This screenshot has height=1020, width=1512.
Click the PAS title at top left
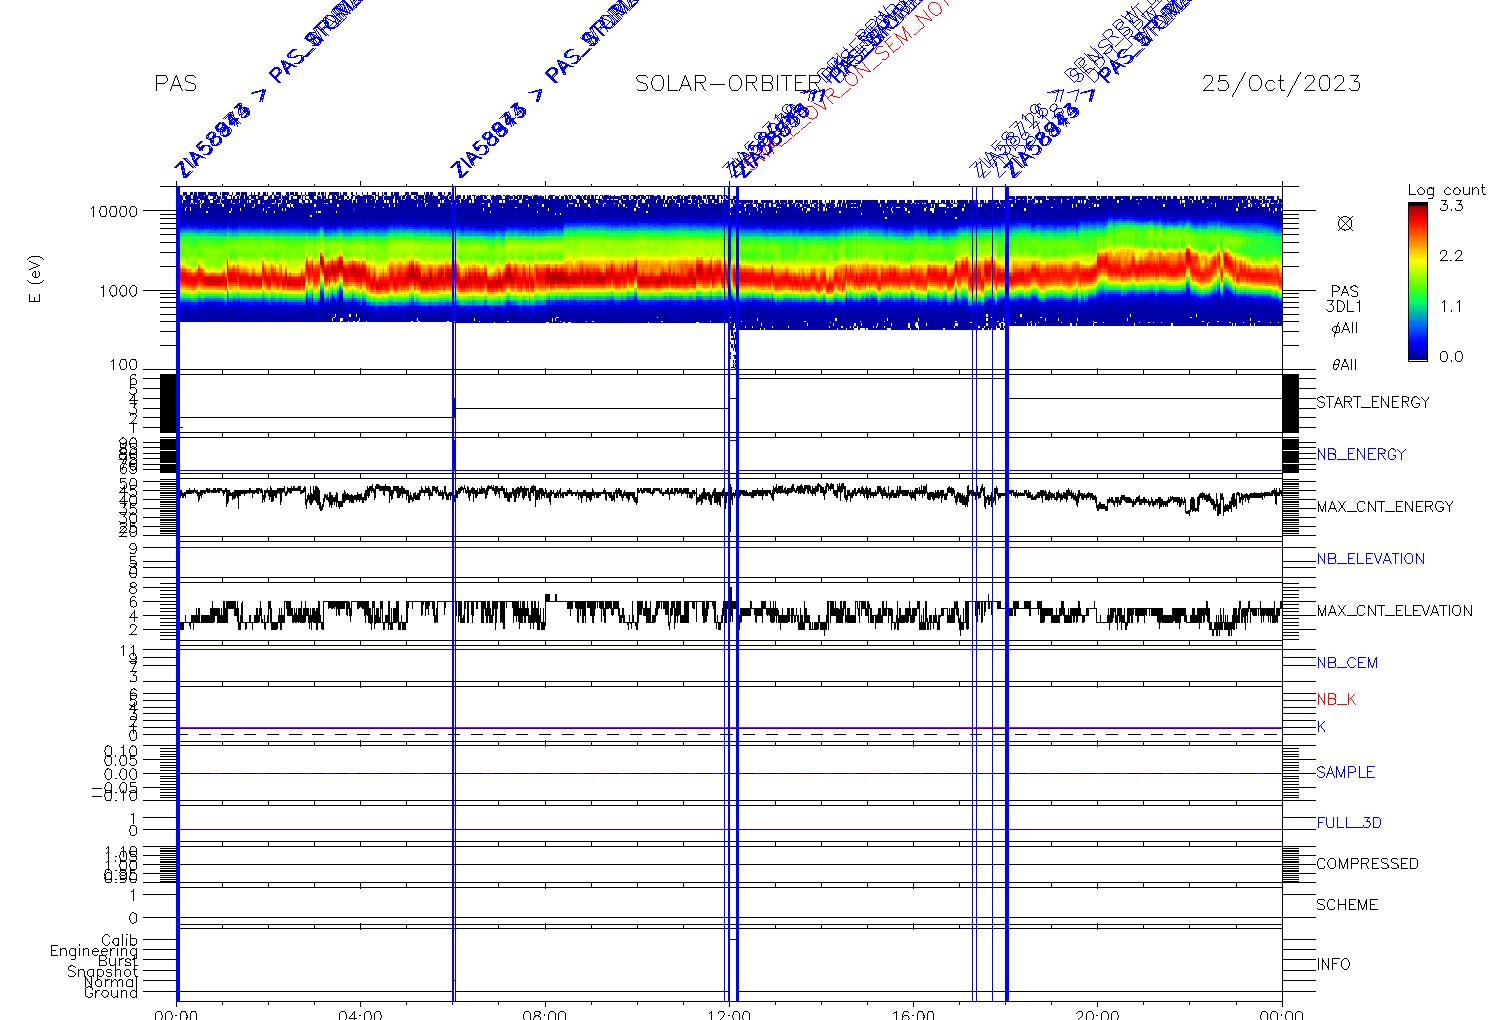point(175,84)
